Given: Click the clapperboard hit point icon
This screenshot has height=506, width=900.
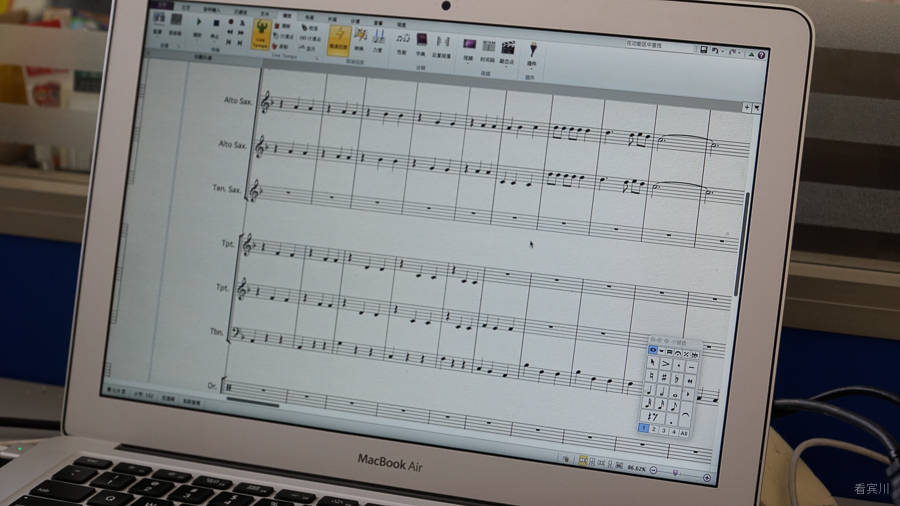Looking at the screenshot, I should [x=508, y=47].
